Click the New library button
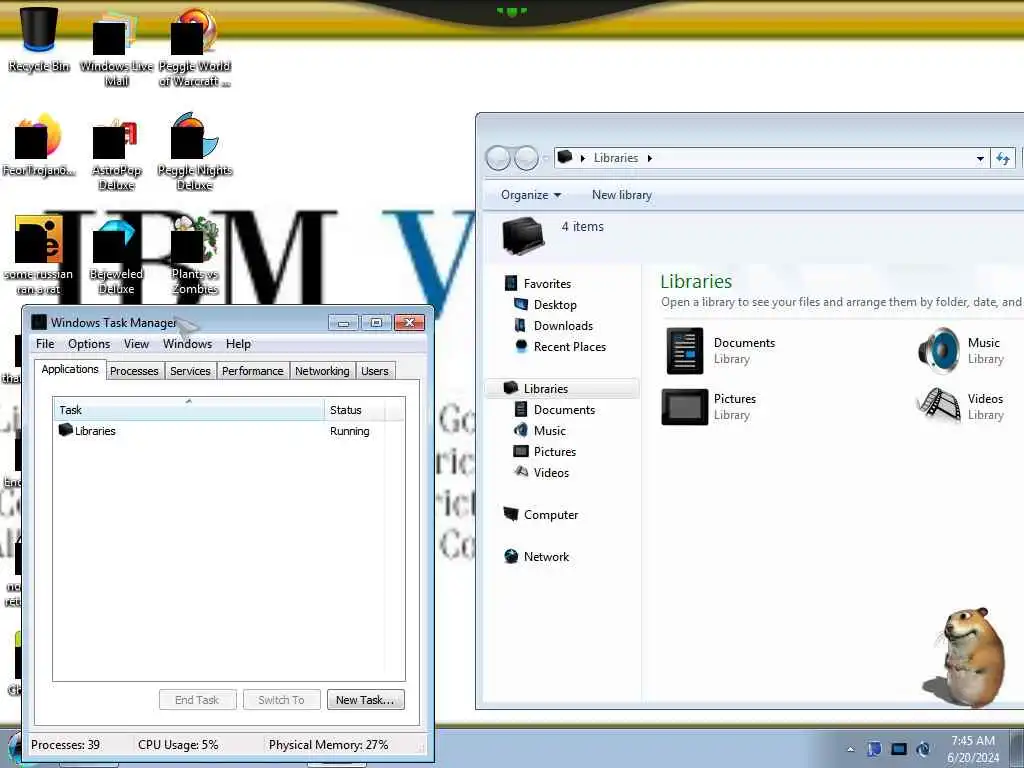This screenshot has width=1024, height=768. coord(622,195)
